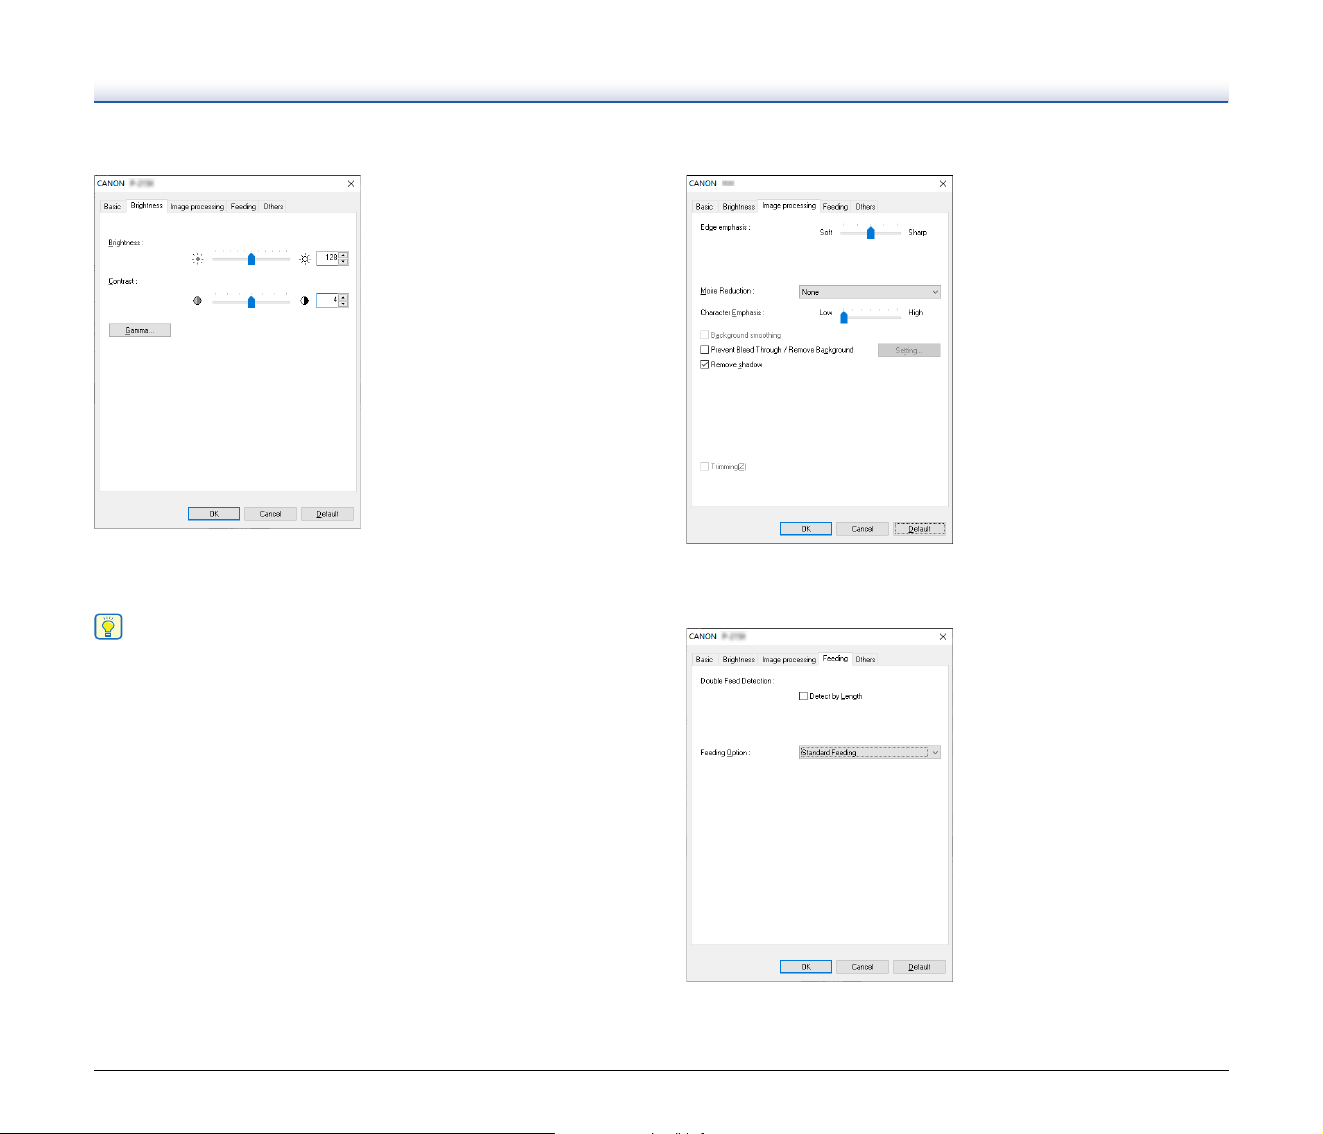Screen dimensions: 1323x1134
Task: Close the Feeding dialog with X
Action: click(942, 636)
